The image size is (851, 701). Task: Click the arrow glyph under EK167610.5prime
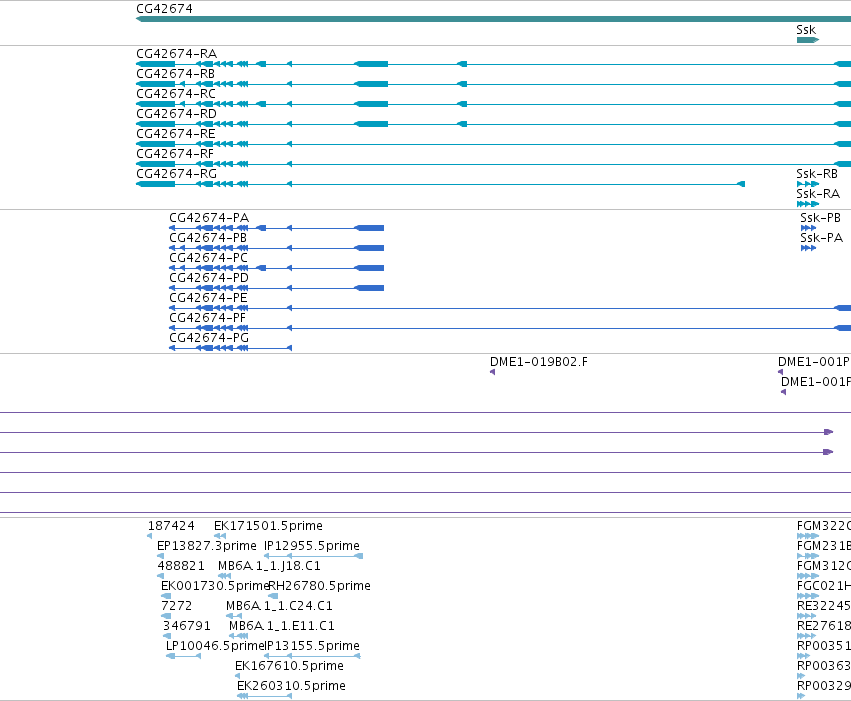coord(238,677)
